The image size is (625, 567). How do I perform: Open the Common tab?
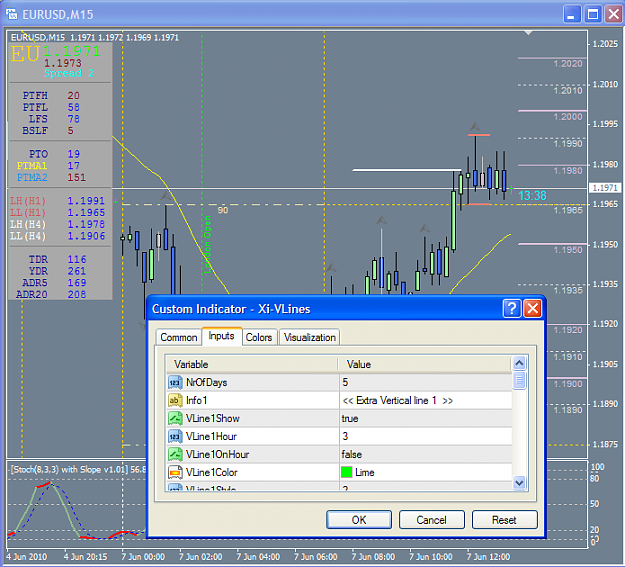(179, 337)
